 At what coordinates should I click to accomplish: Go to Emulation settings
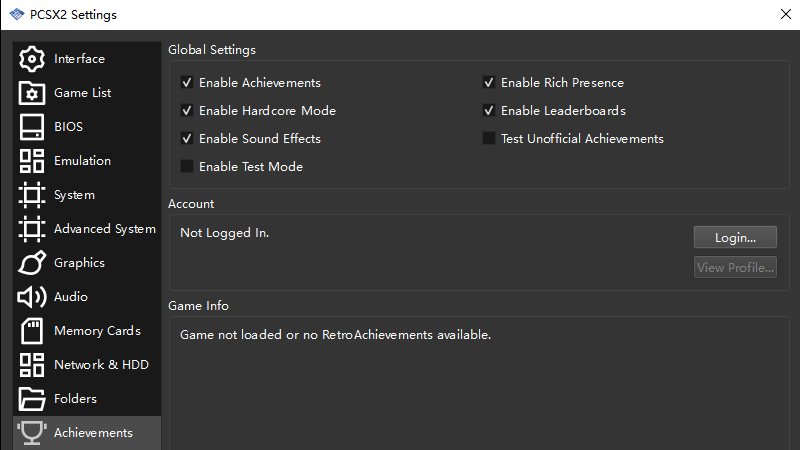click(x=83, y=161)
